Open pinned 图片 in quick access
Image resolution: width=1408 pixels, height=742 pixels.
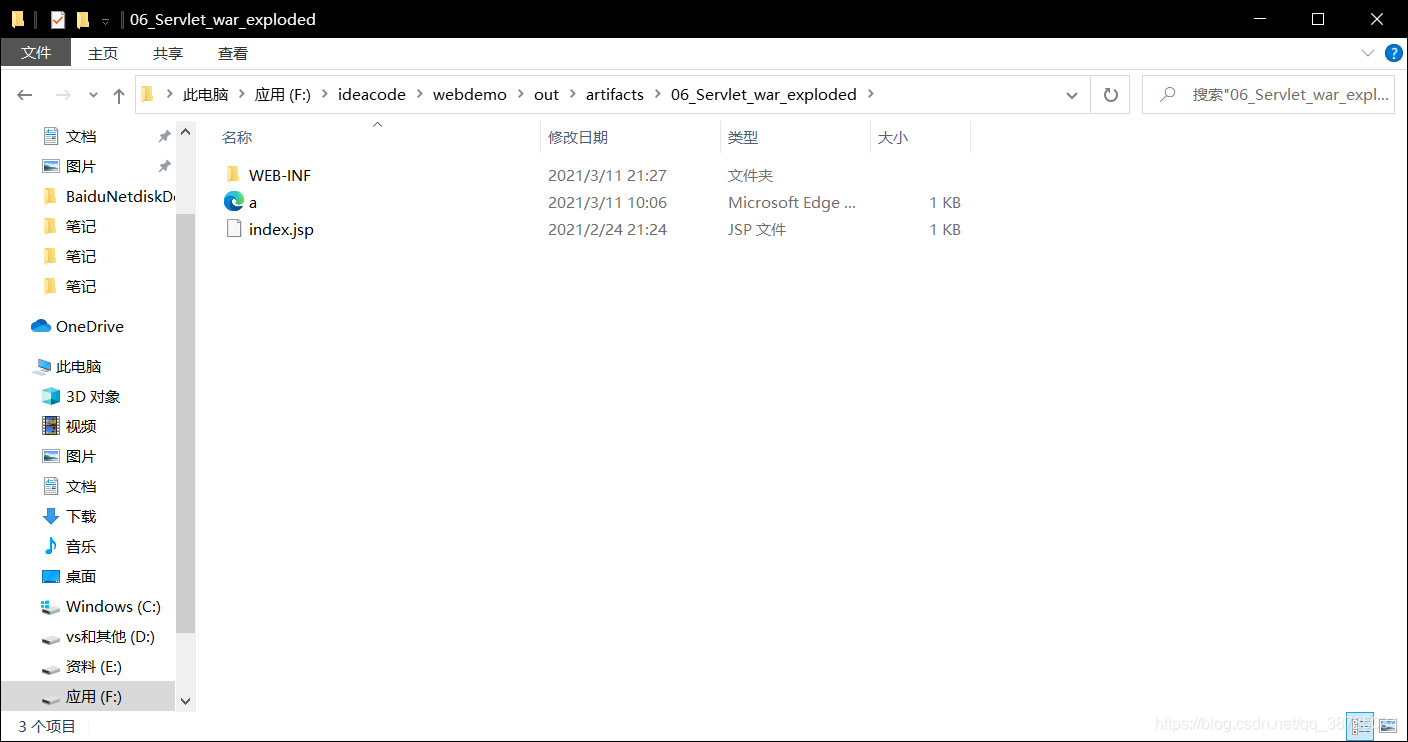tap(69, 166)
